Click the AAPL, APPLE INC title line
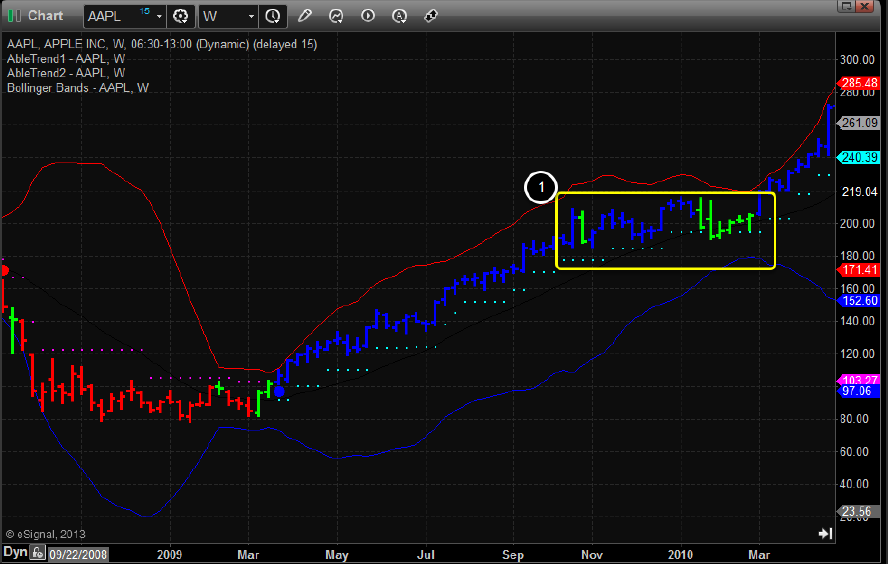The width and height of the screenshot is (888, 564). pyautogui.click(x=161, y=44)
